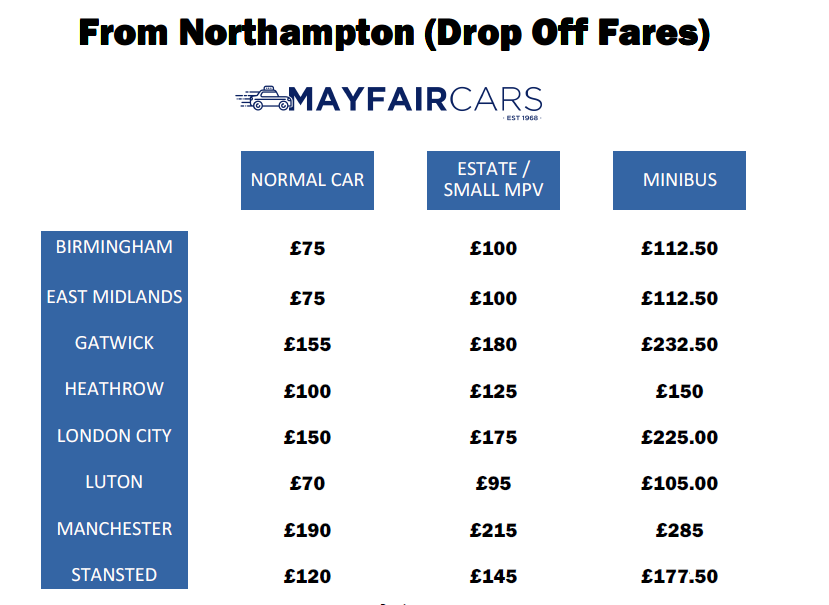Click the MAYFAIRCARS brand name text

pos(416,99)
